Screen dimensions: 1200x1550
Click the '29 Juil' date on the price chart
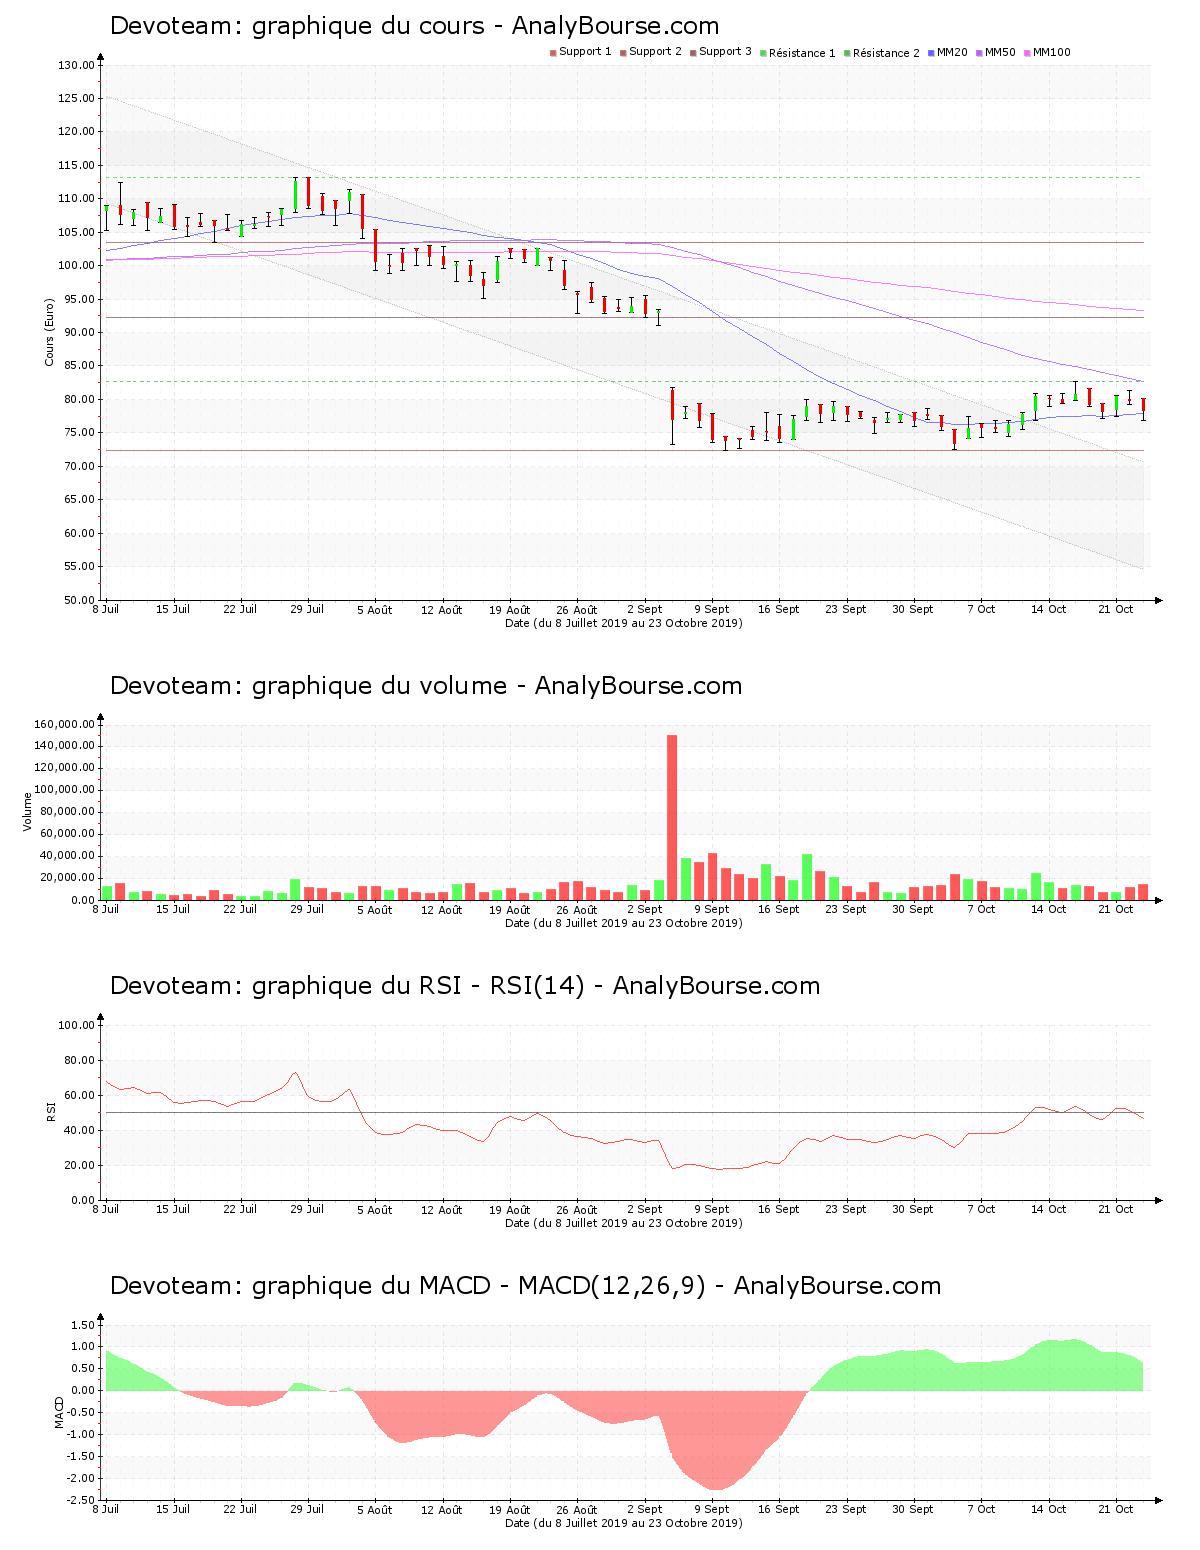click(x=307, y=609)
